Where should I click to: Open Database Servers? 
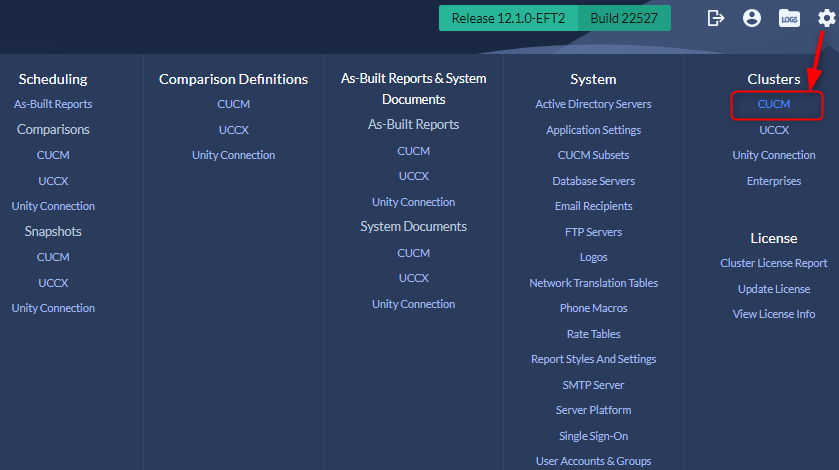point(593,181)
